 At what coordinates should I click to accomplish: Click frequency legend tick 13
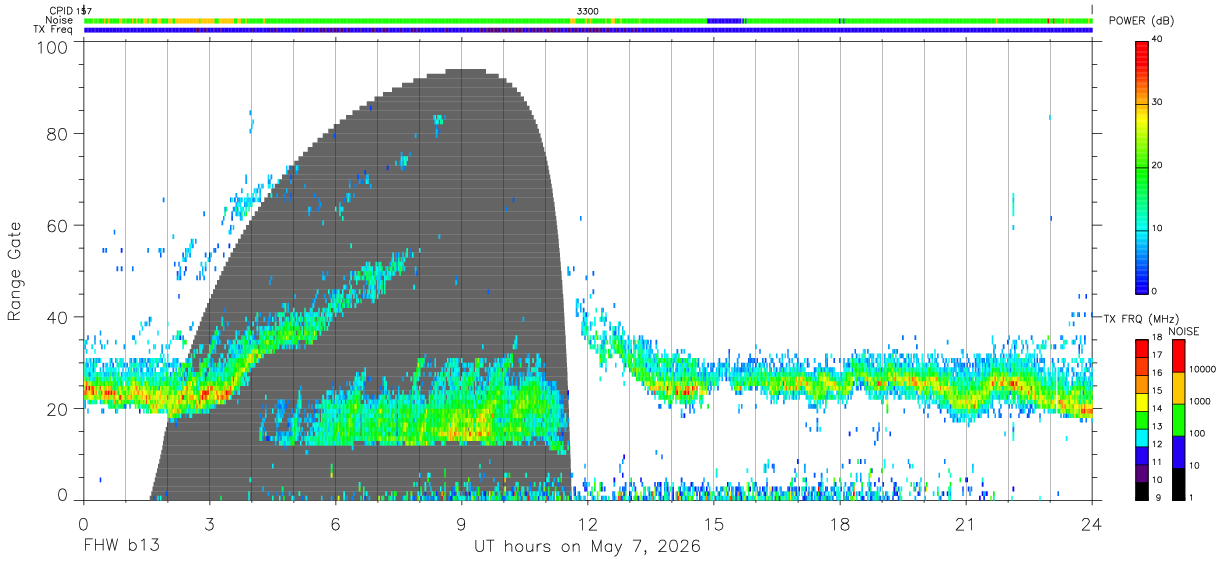click(x=1158, y=426)
